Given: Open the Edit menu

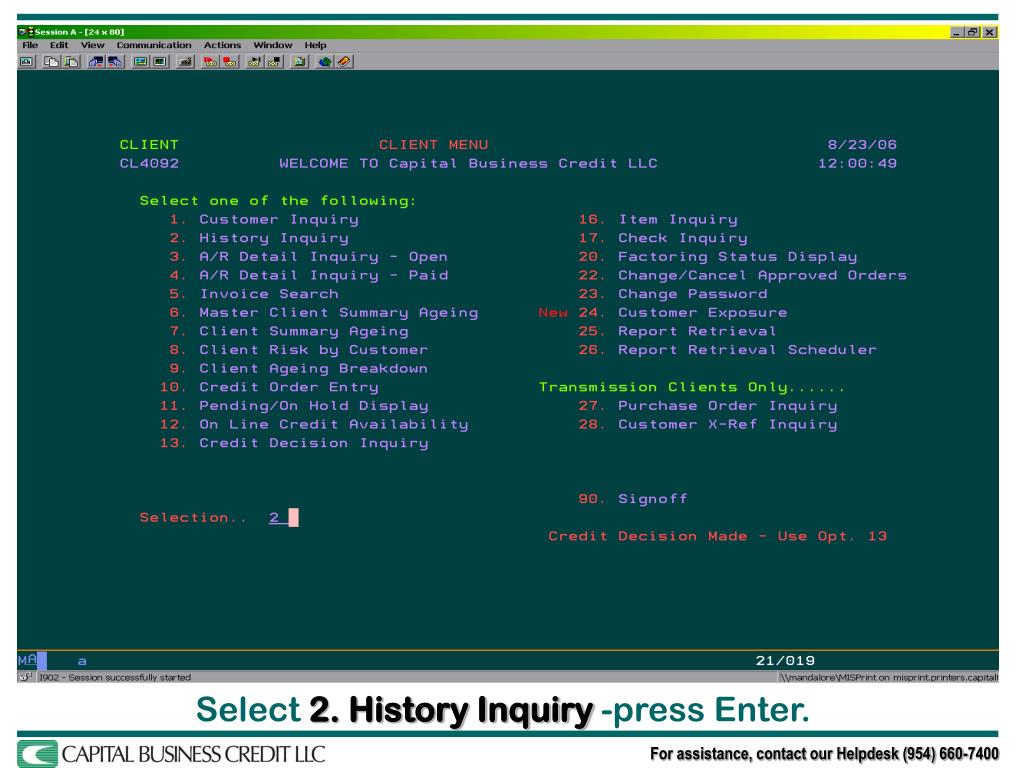Looking at the screenshot, I should pyautogui.click(x=59, y=45).
